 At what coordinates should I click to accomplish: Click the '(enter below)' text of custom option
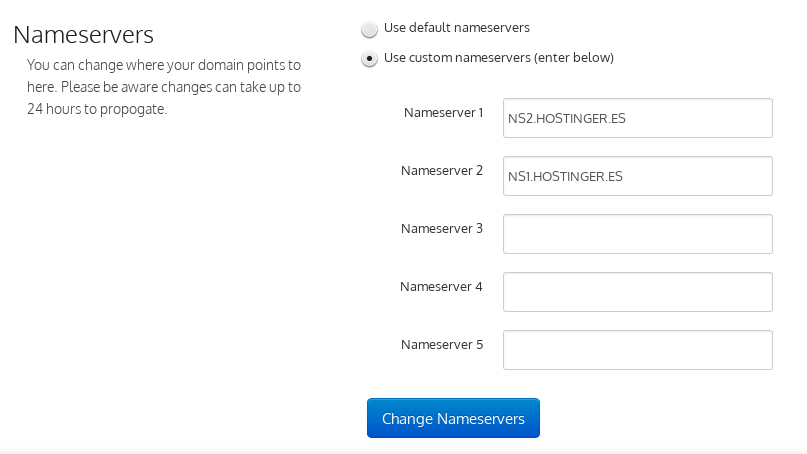pyautogui.click(x=574, y=57)
